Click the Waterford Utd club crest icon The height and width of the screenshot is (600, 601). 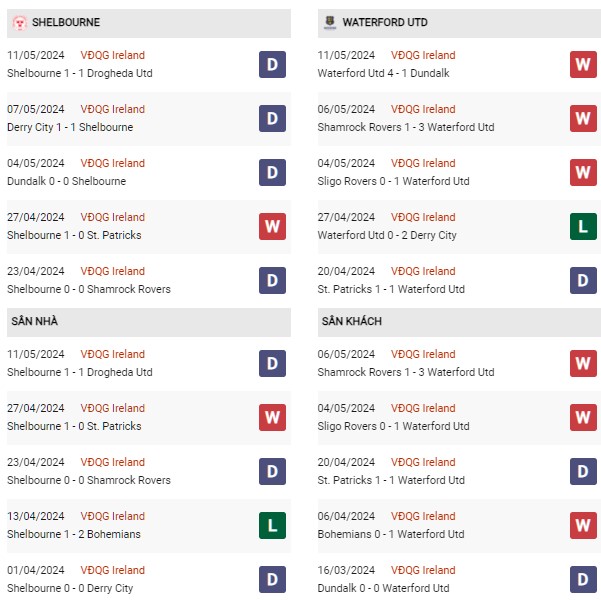tap(330, 23)
